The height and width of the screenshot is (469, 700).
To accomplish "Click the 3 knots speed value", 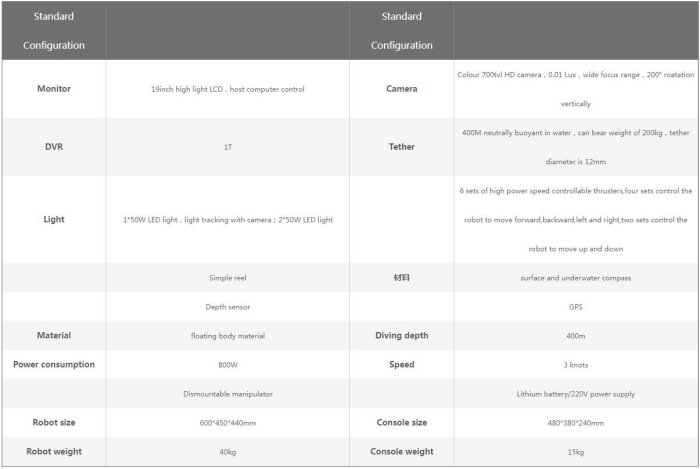I will tap(575, 365).
